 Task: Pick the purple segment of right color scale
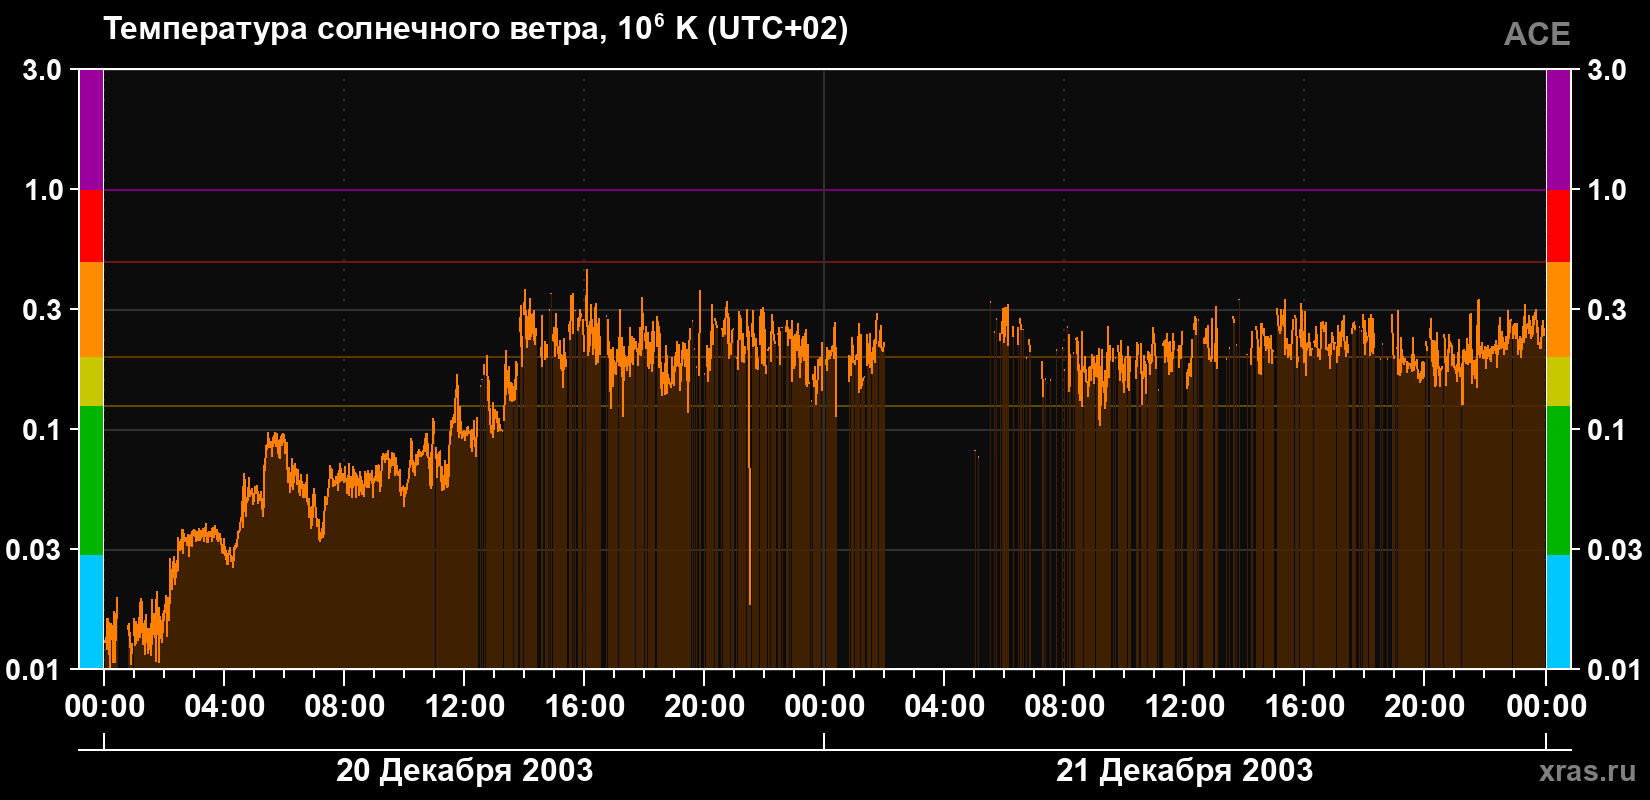1559,130
